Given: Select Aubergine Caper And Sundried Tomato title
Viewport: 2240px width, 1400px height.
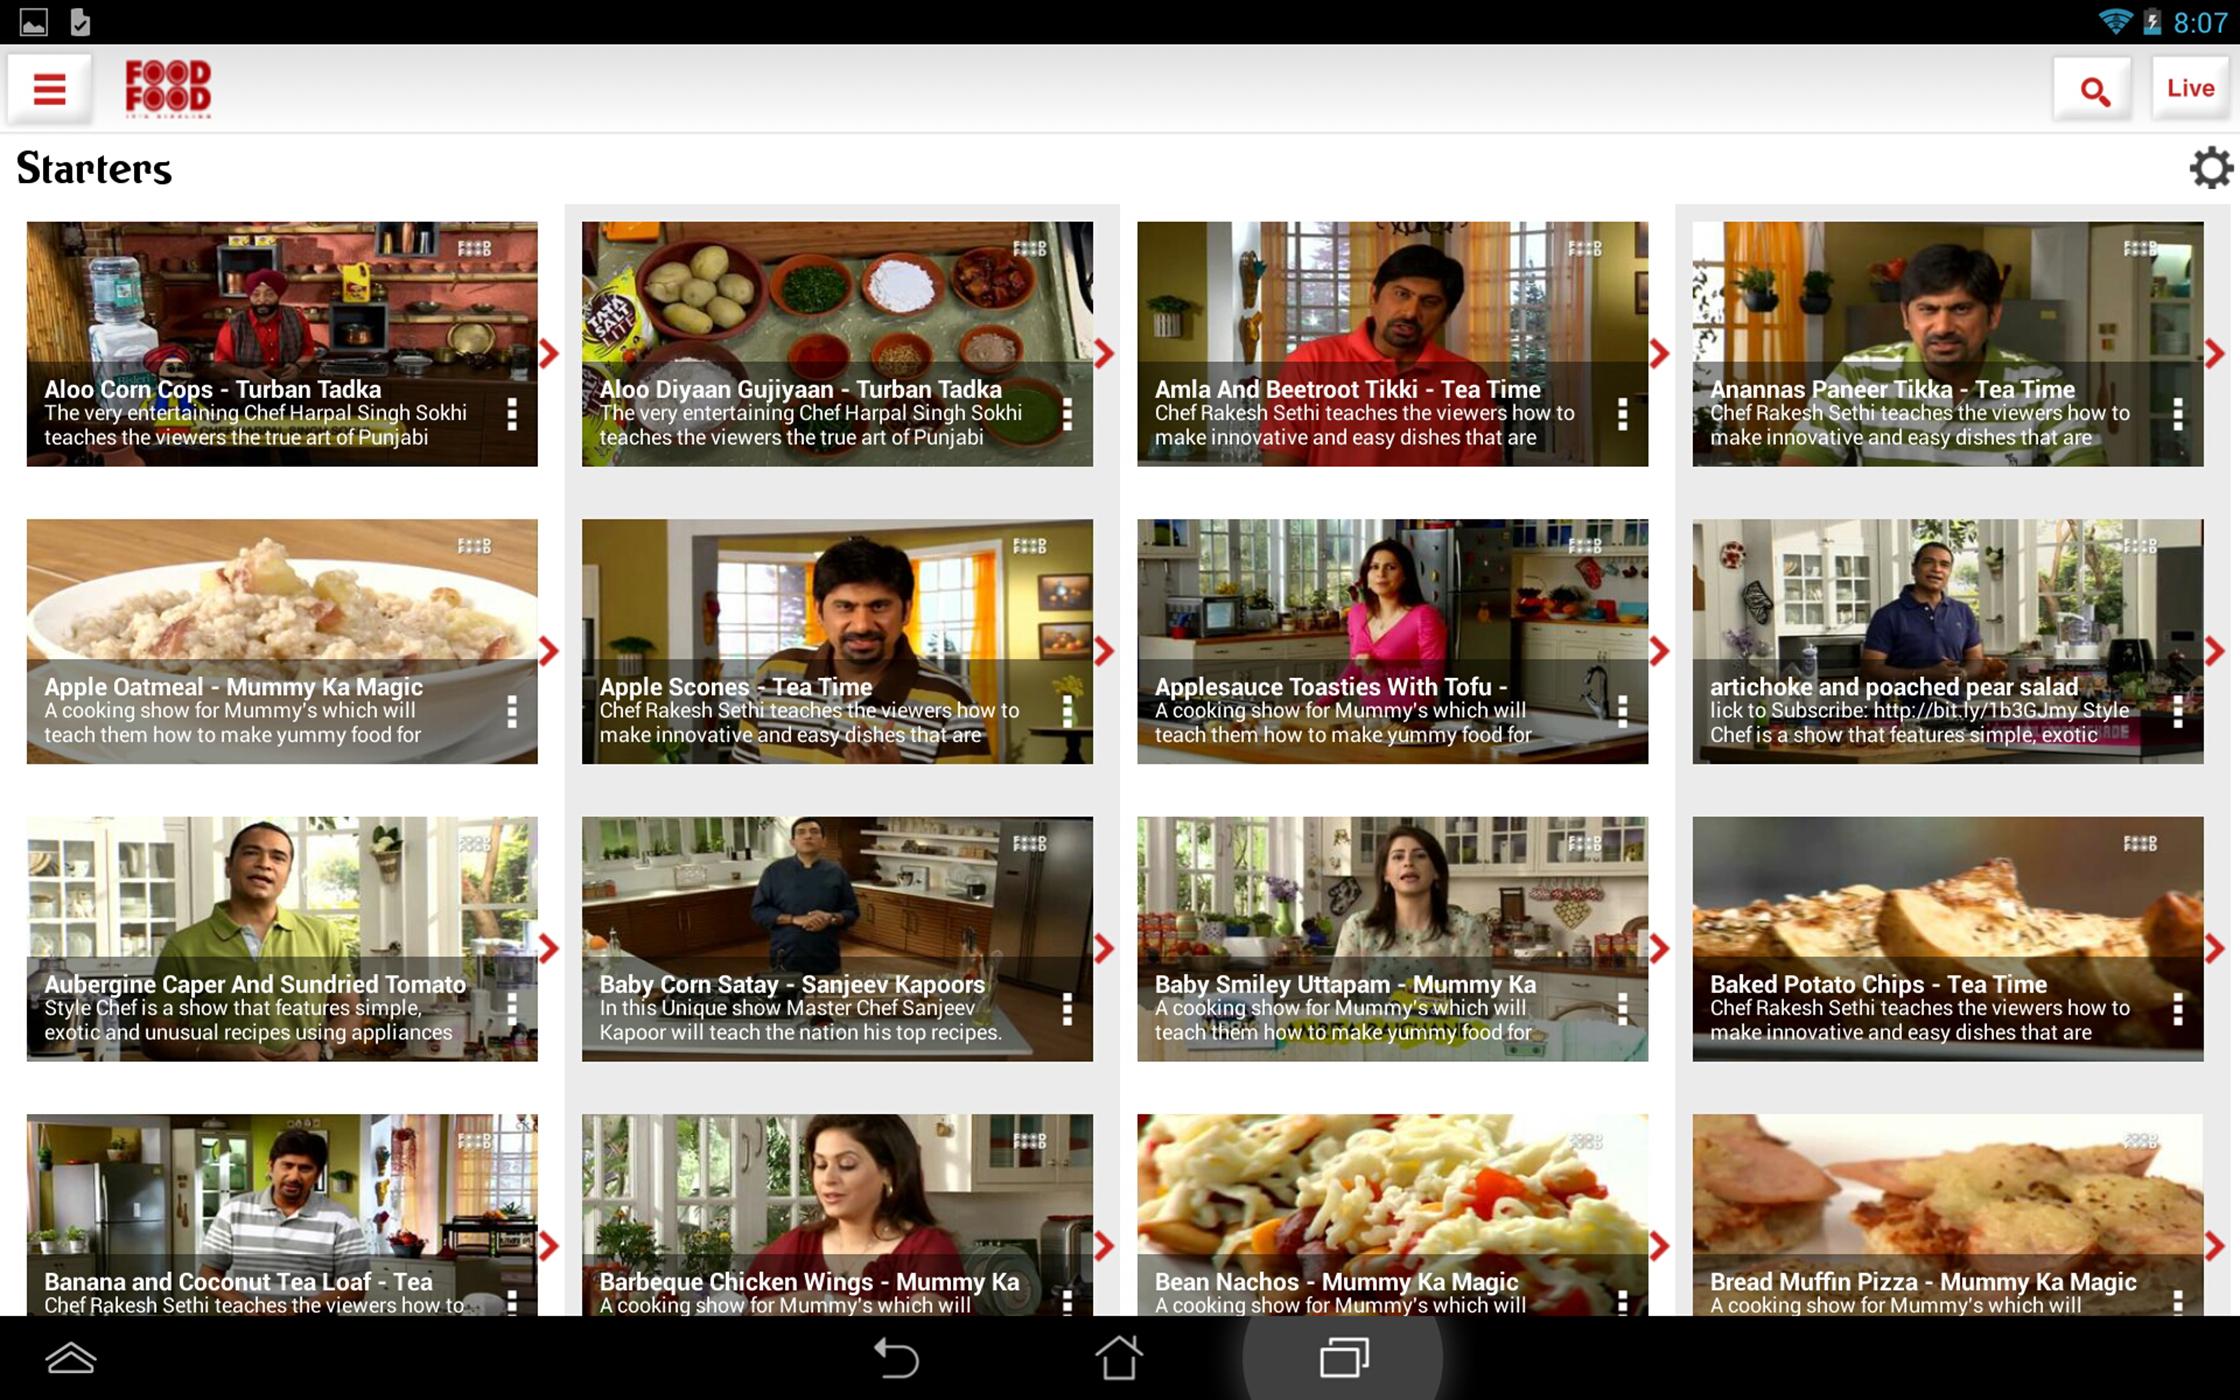Looking at the screenshot, I should tap(255, 984).
